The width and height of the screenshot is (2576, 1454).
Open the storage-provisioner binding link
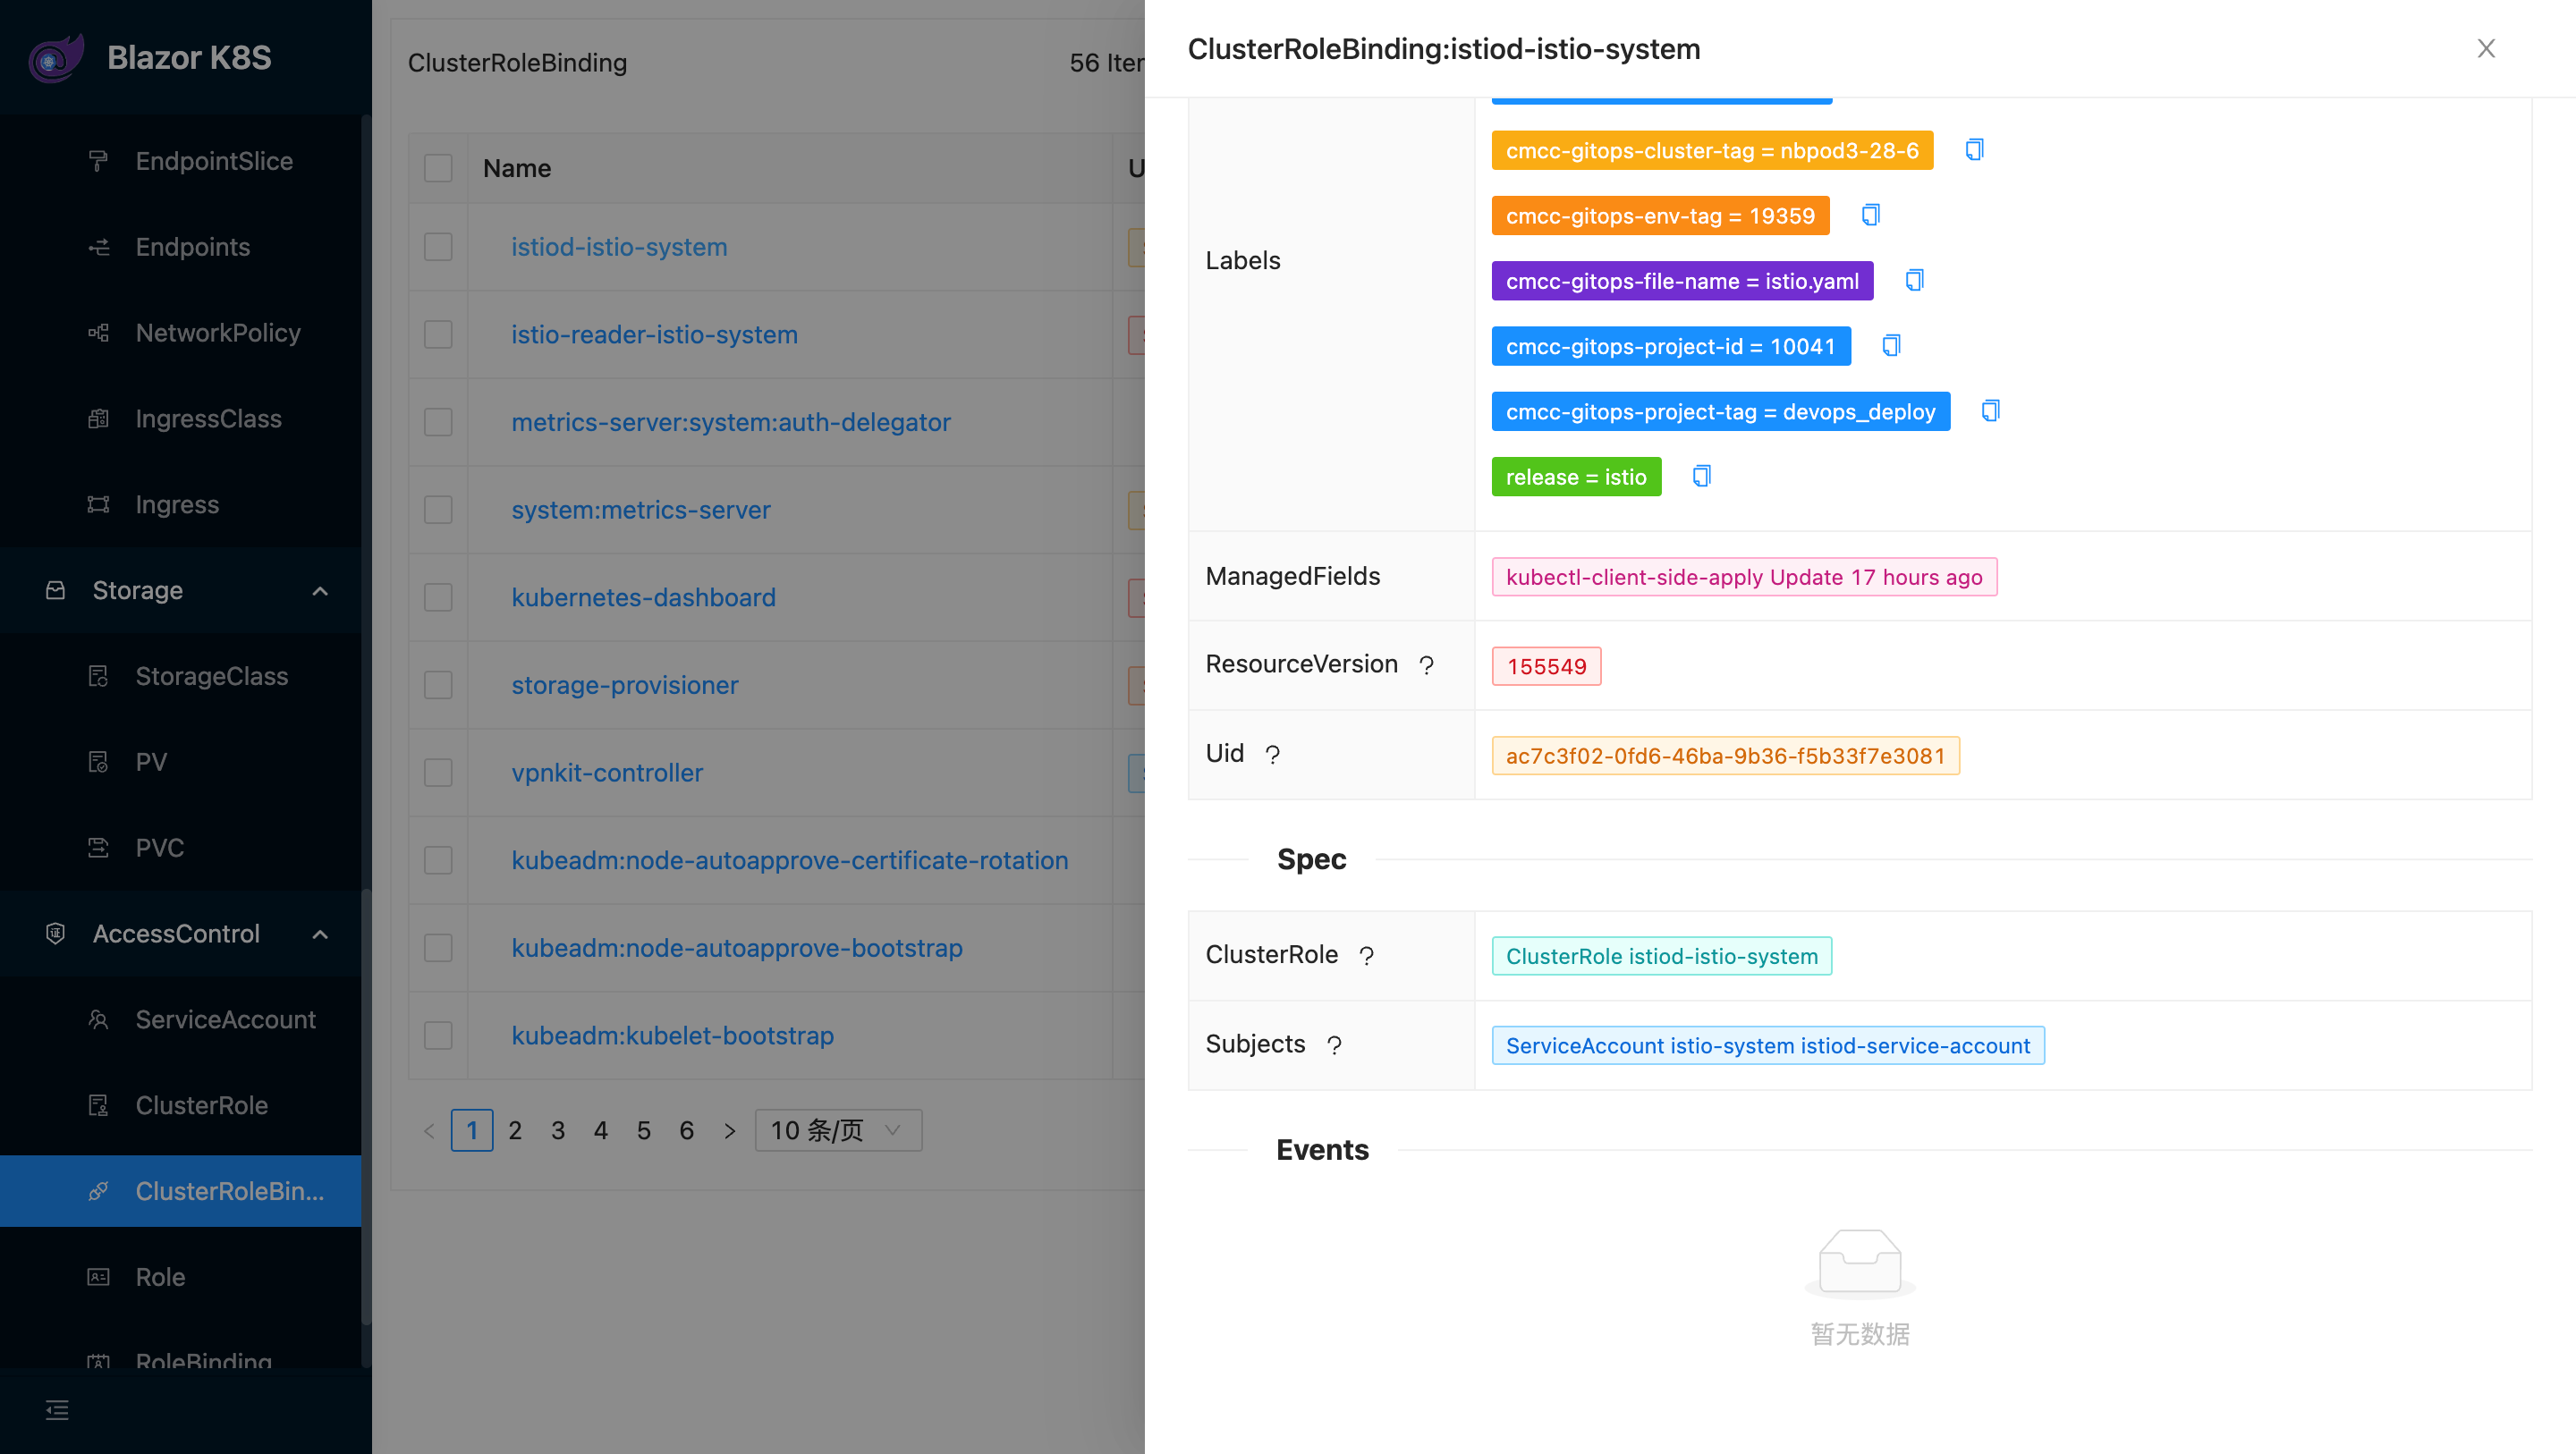coord(624,685)
